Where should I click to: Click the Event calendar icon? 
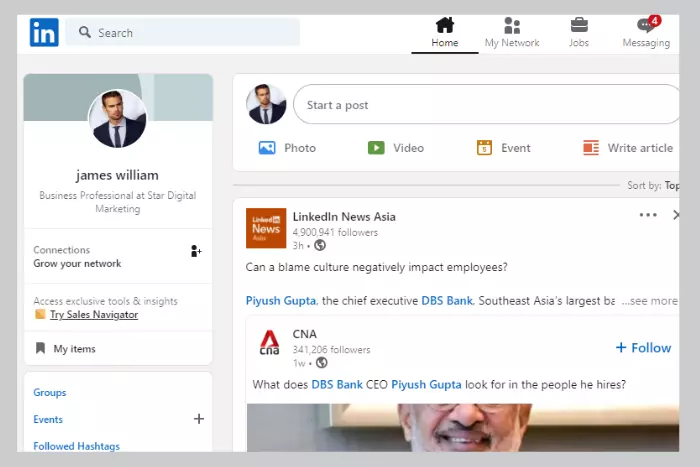click(484, 147)
